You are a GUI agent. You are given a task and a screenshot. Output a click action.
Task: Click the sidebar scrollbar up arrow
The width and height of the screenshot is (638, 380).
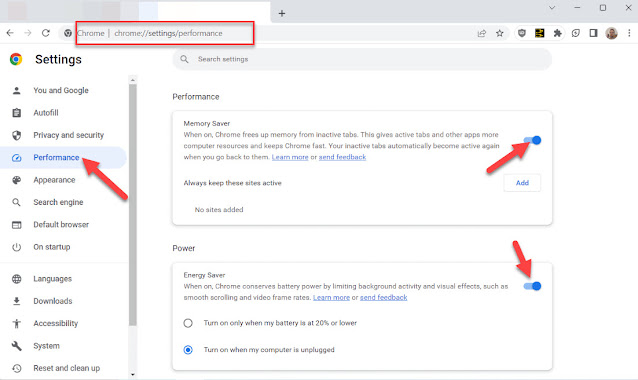[133, 80]
